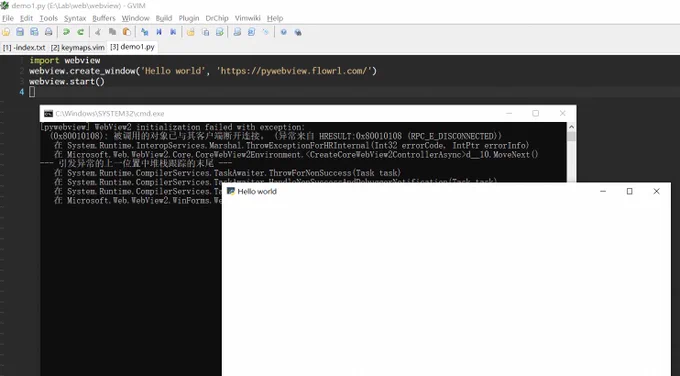This screenshot has width=680, height=376.
Task: Click the Save All files toolbar icon
Action: (34, 32)
